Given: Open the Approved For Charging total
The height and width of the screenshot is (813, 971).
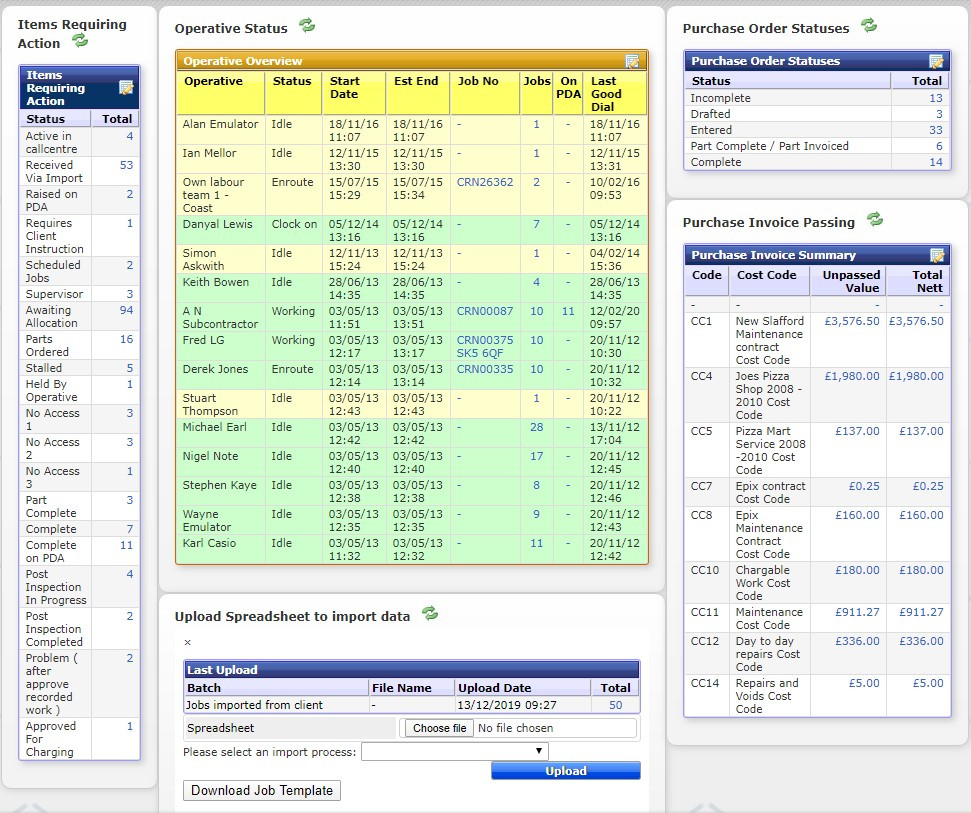Looking at the screenshot, I should tap(129, 726).
